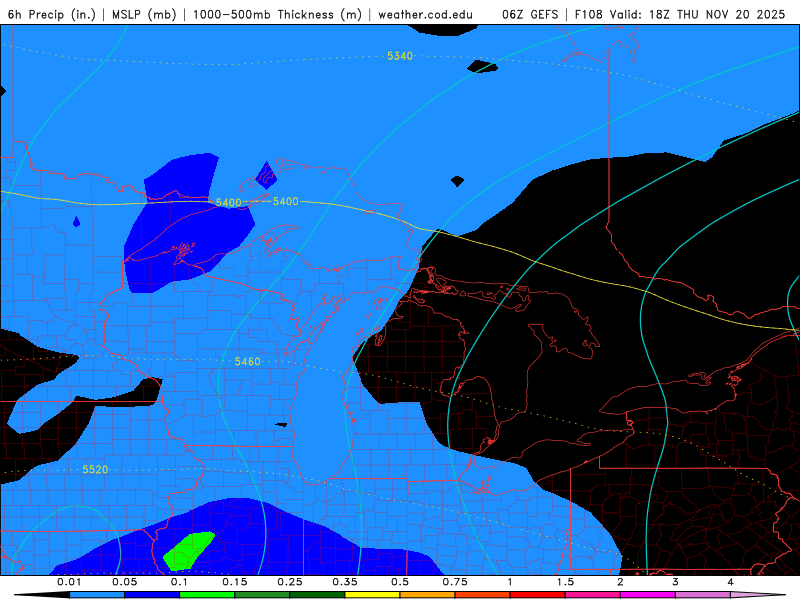Select the red-orange 0.75–1 legend swatch
The image size is (800, 600).
(x=483, y=595)
